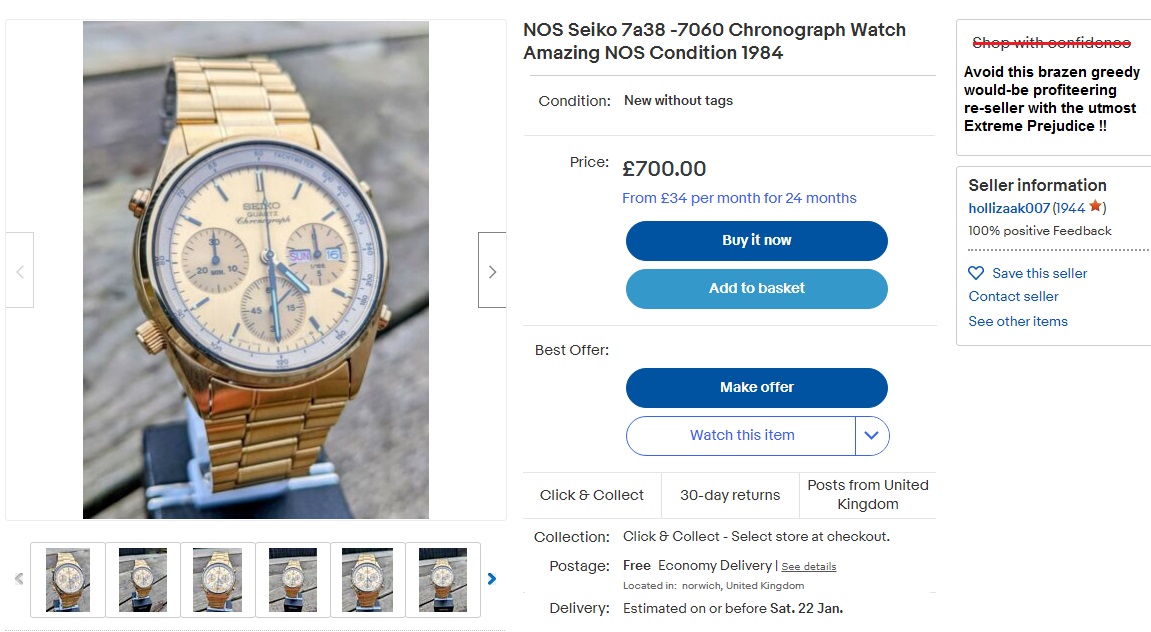Open See details for Economy Delivery

point(809,566)
